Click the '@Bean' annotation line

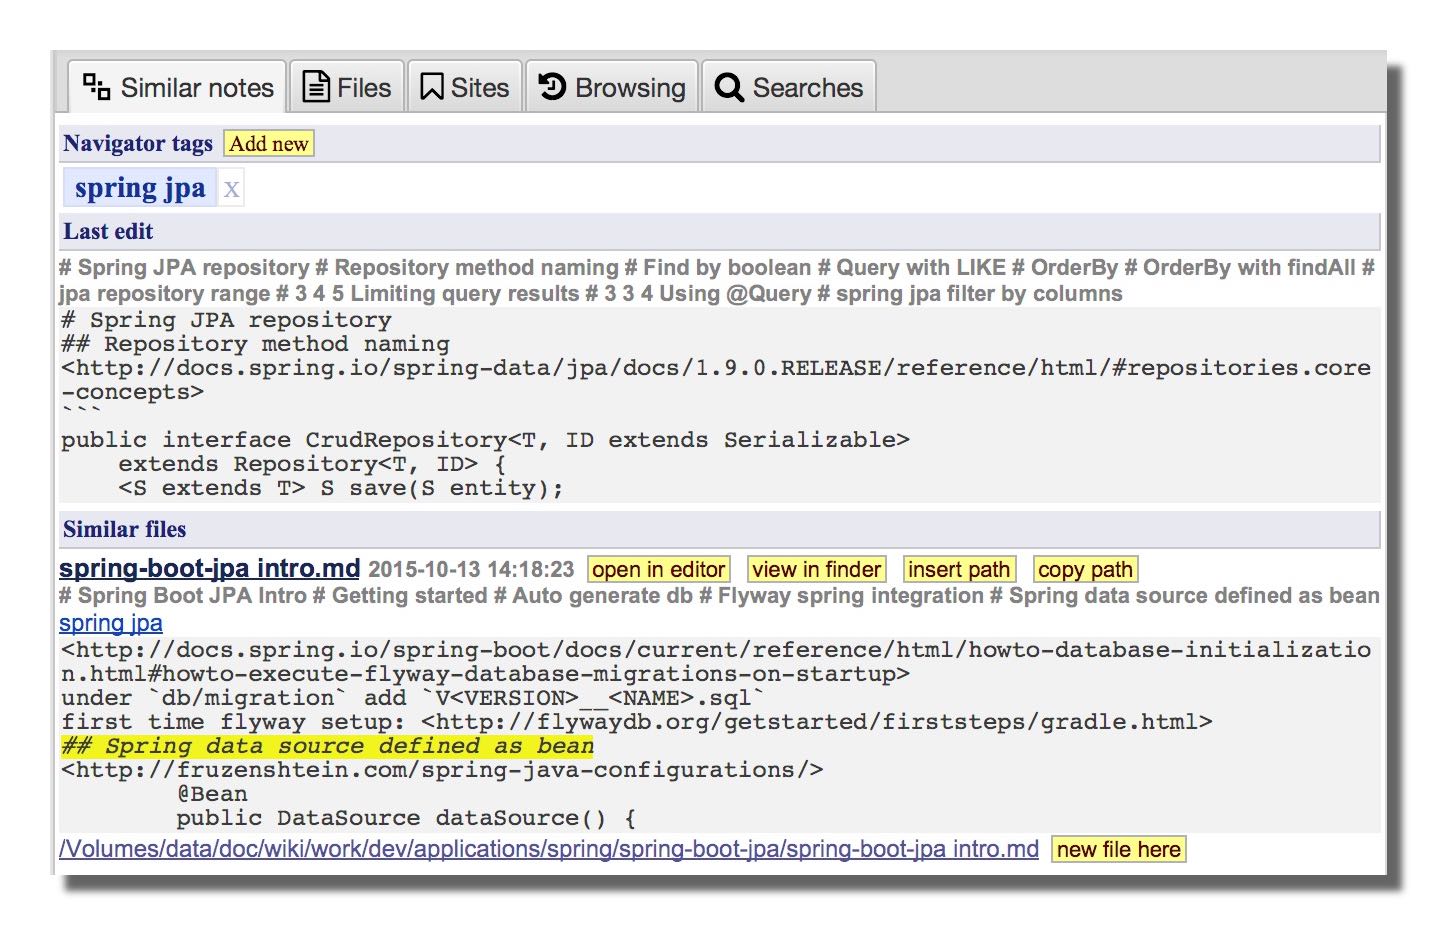pyautogui.click(x=212, y=794)
